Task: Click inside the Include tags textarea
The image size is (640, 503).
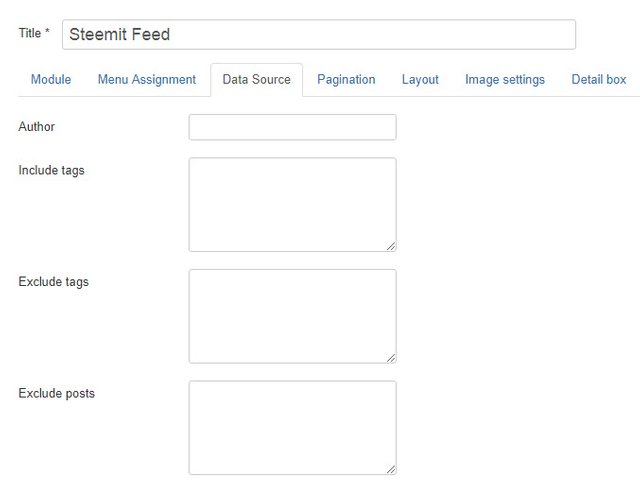Action: pyautogui.click(x=292, y=205)
